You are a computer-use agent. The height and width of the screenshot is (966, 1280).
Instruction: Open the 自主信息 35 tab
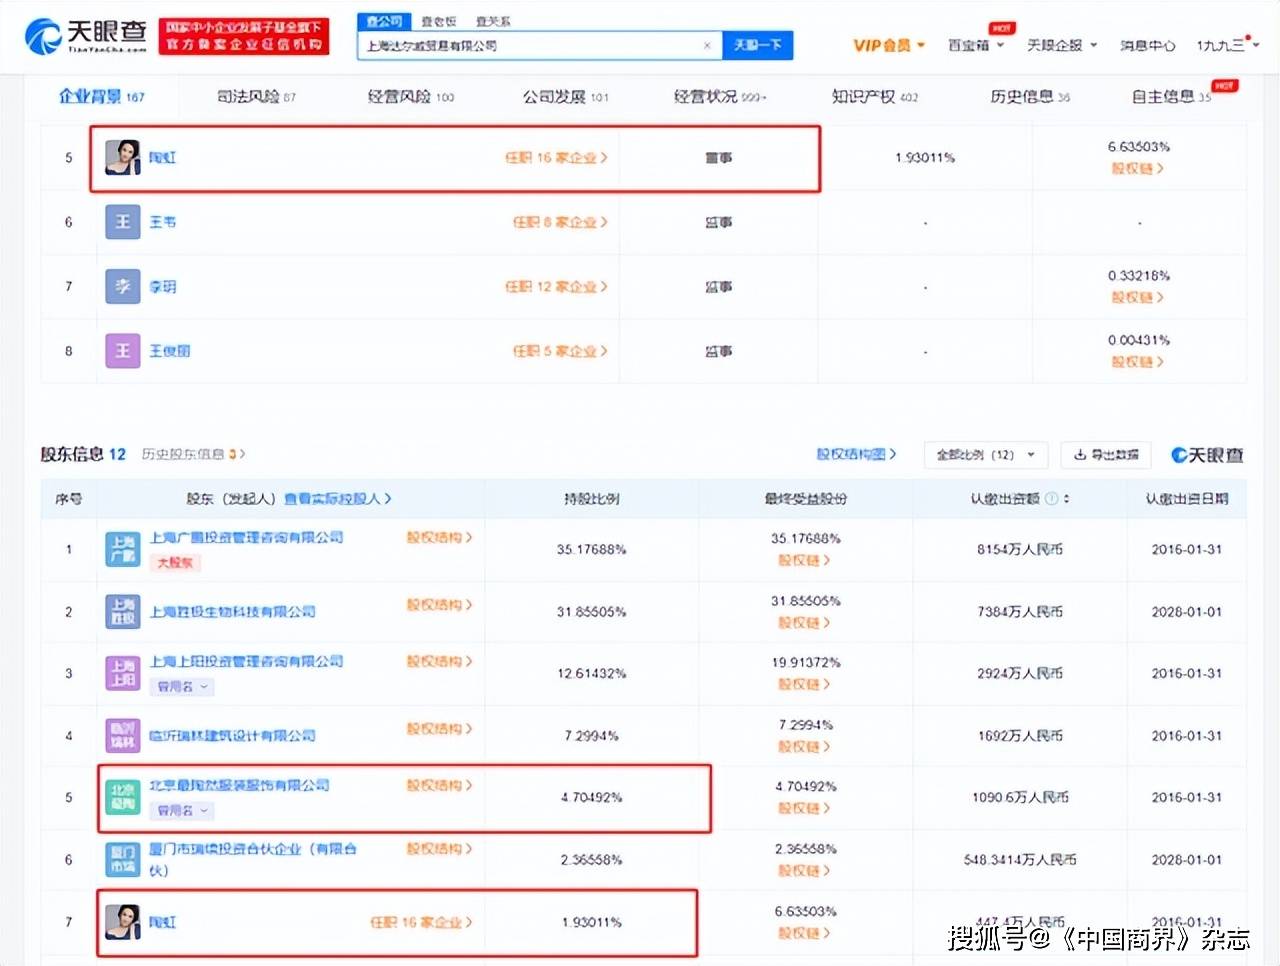1171,97
